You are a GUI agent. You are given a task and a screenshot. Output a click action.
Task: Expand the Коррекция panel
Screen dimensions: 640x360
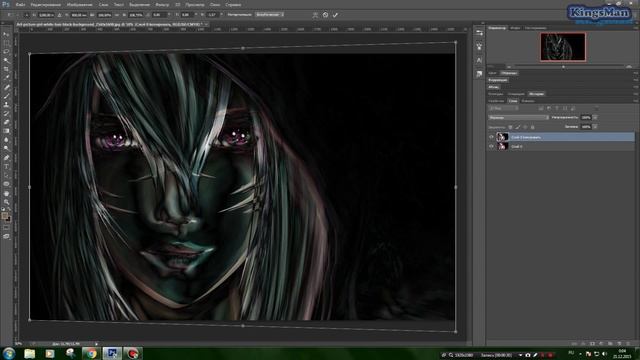click(498, 80)
